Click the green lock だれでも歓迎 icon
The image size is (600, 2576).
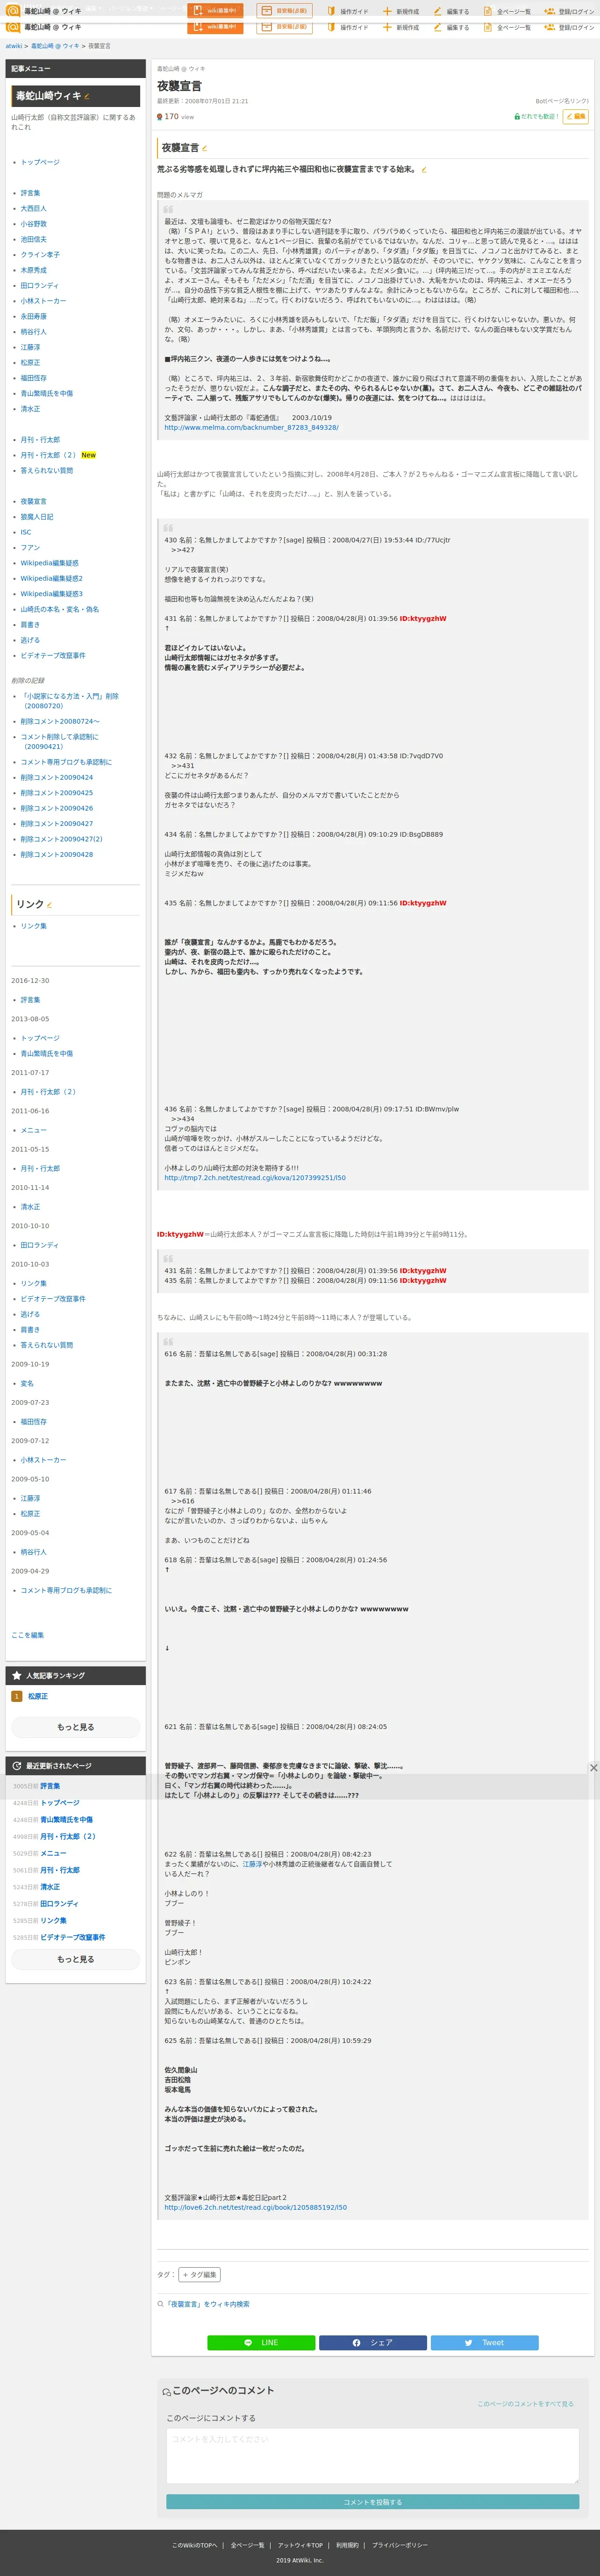pos(517,117)
